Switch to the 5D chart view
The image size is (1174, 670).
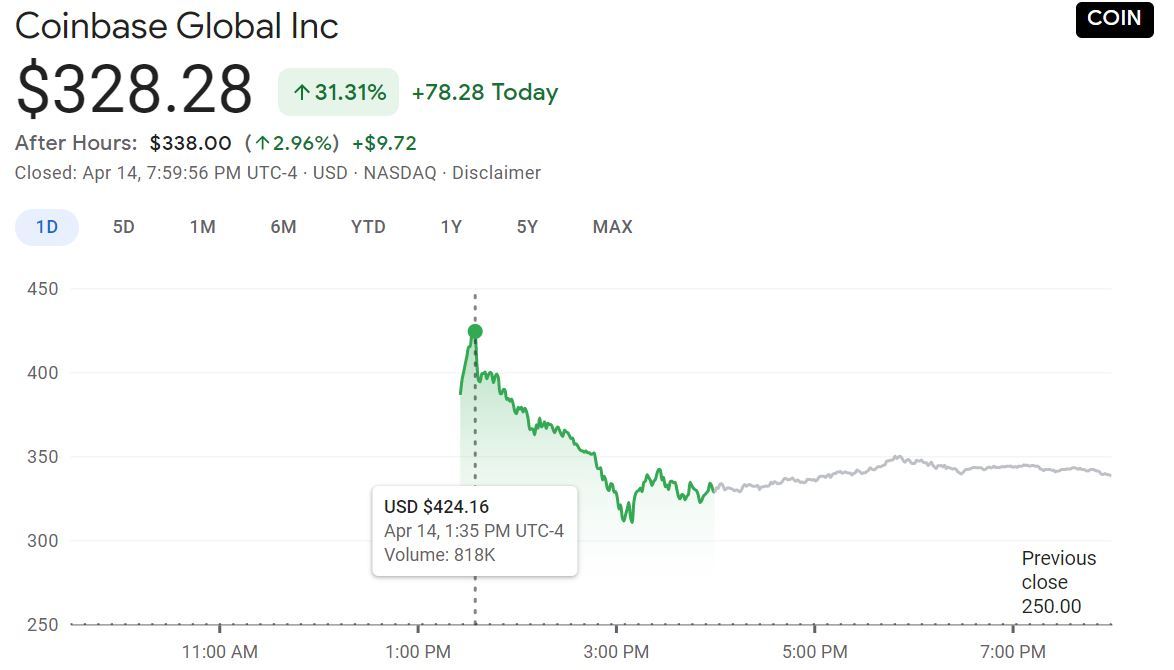coord(123,227)
